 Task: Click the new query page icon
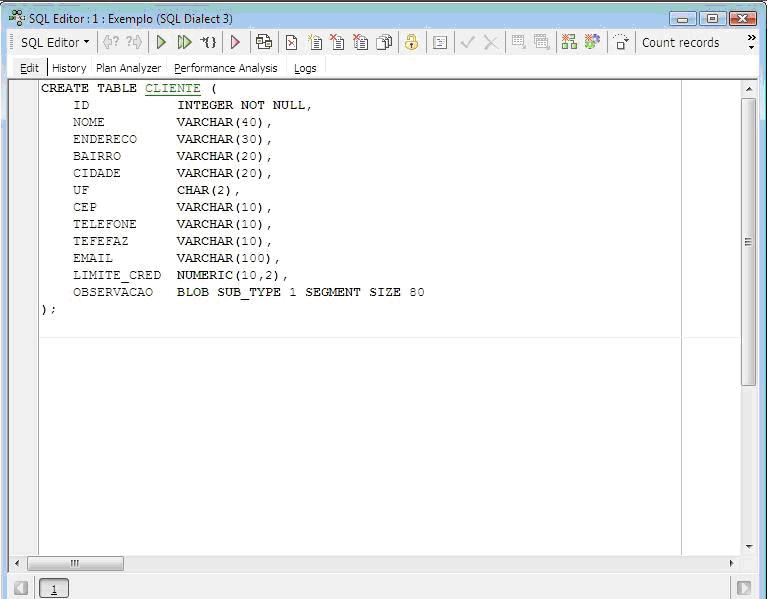315,42
